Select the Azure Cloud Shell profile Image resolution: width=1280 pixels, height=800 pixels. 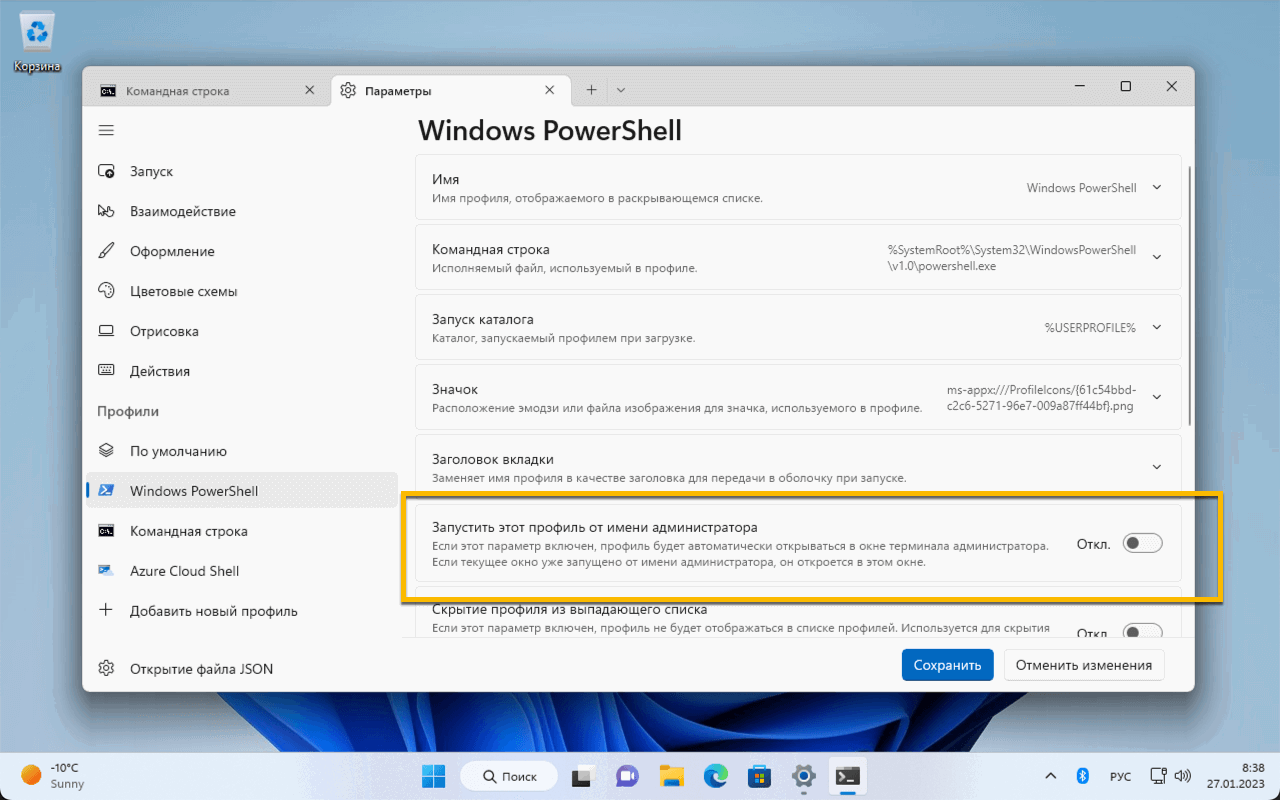coord(242,571)
